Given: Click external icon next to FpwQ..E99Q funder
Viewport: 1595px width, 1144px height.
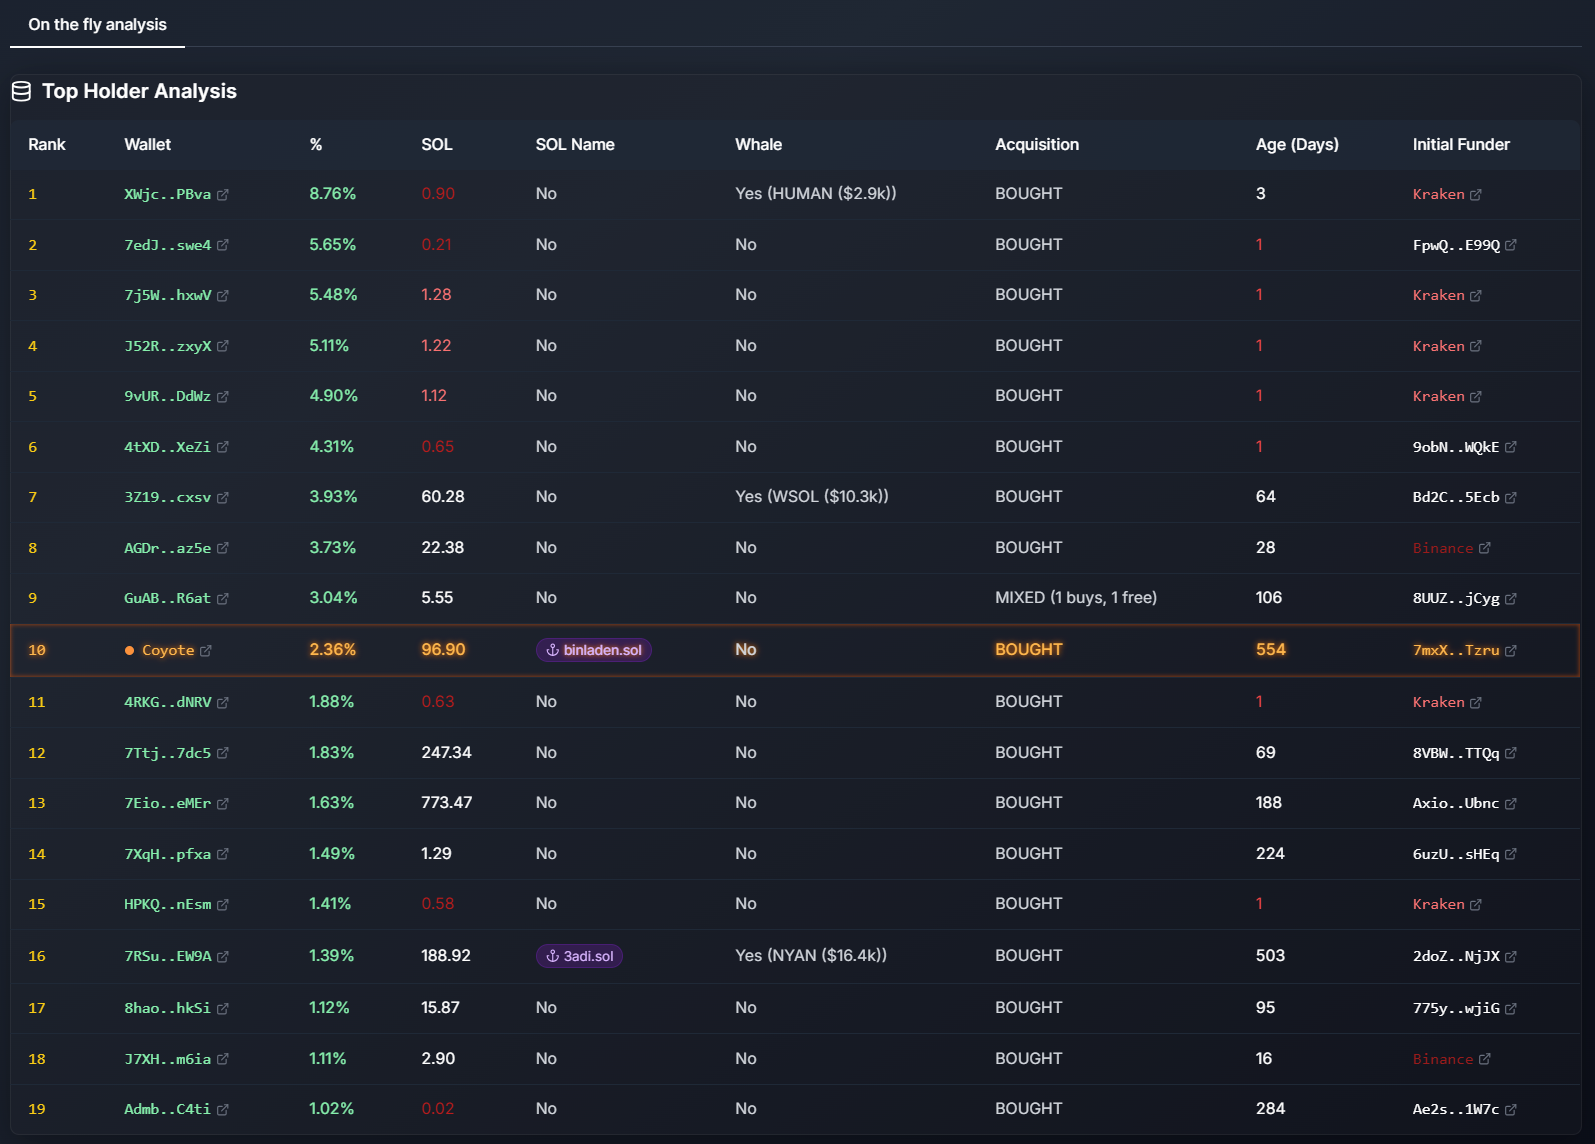Looking at the screenshot, I should [1511, 245].
